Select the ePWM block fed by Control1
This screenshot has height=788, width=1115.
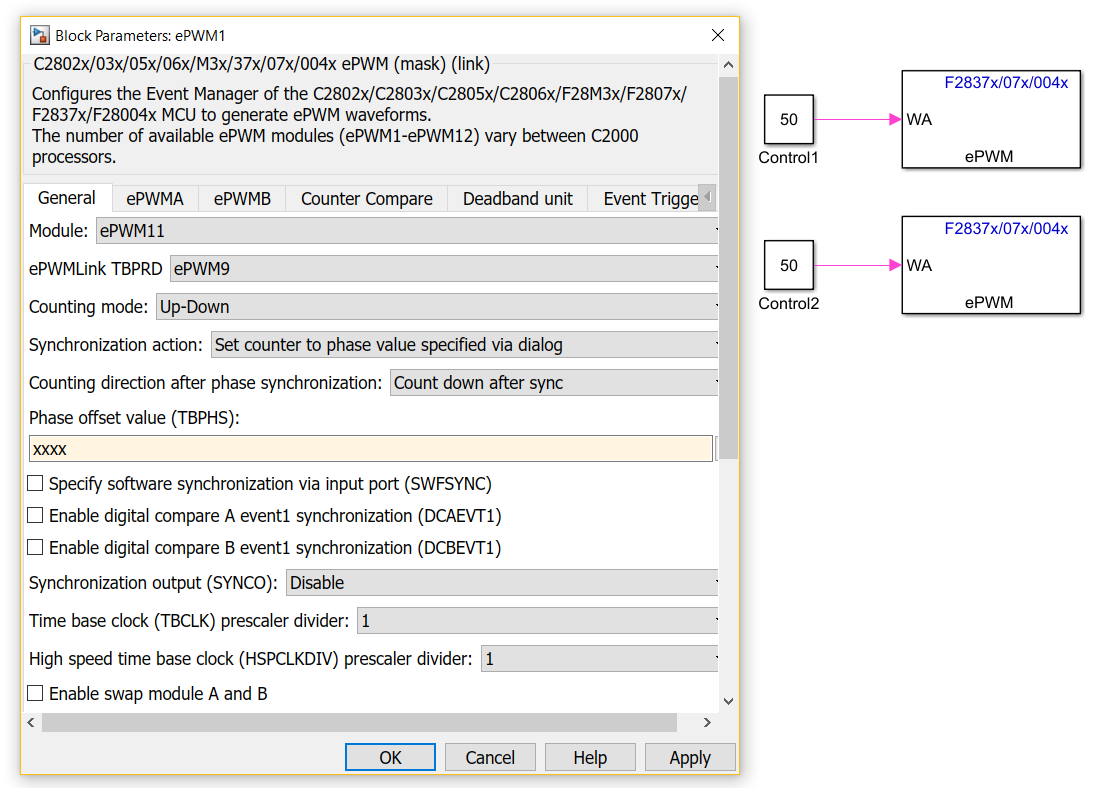point(991,119)
